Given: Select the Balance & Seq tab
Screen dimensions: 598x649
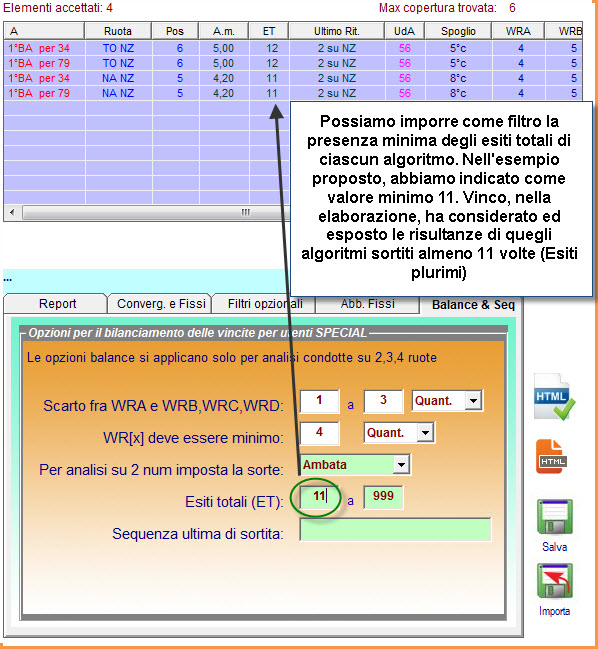Looking at the screenshot, I should 473,305.
